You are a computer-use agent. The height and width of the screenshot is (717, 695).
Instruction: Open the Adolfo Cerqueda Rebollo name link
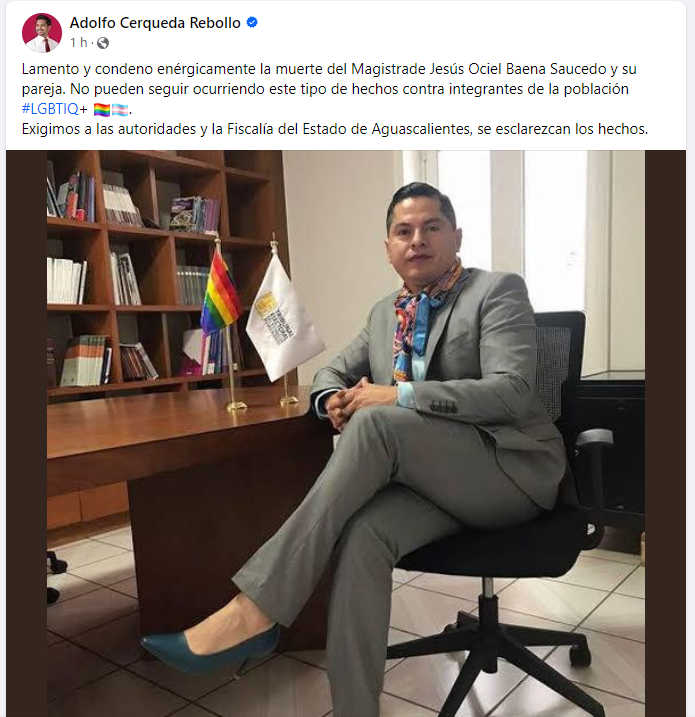pos(155,22)
